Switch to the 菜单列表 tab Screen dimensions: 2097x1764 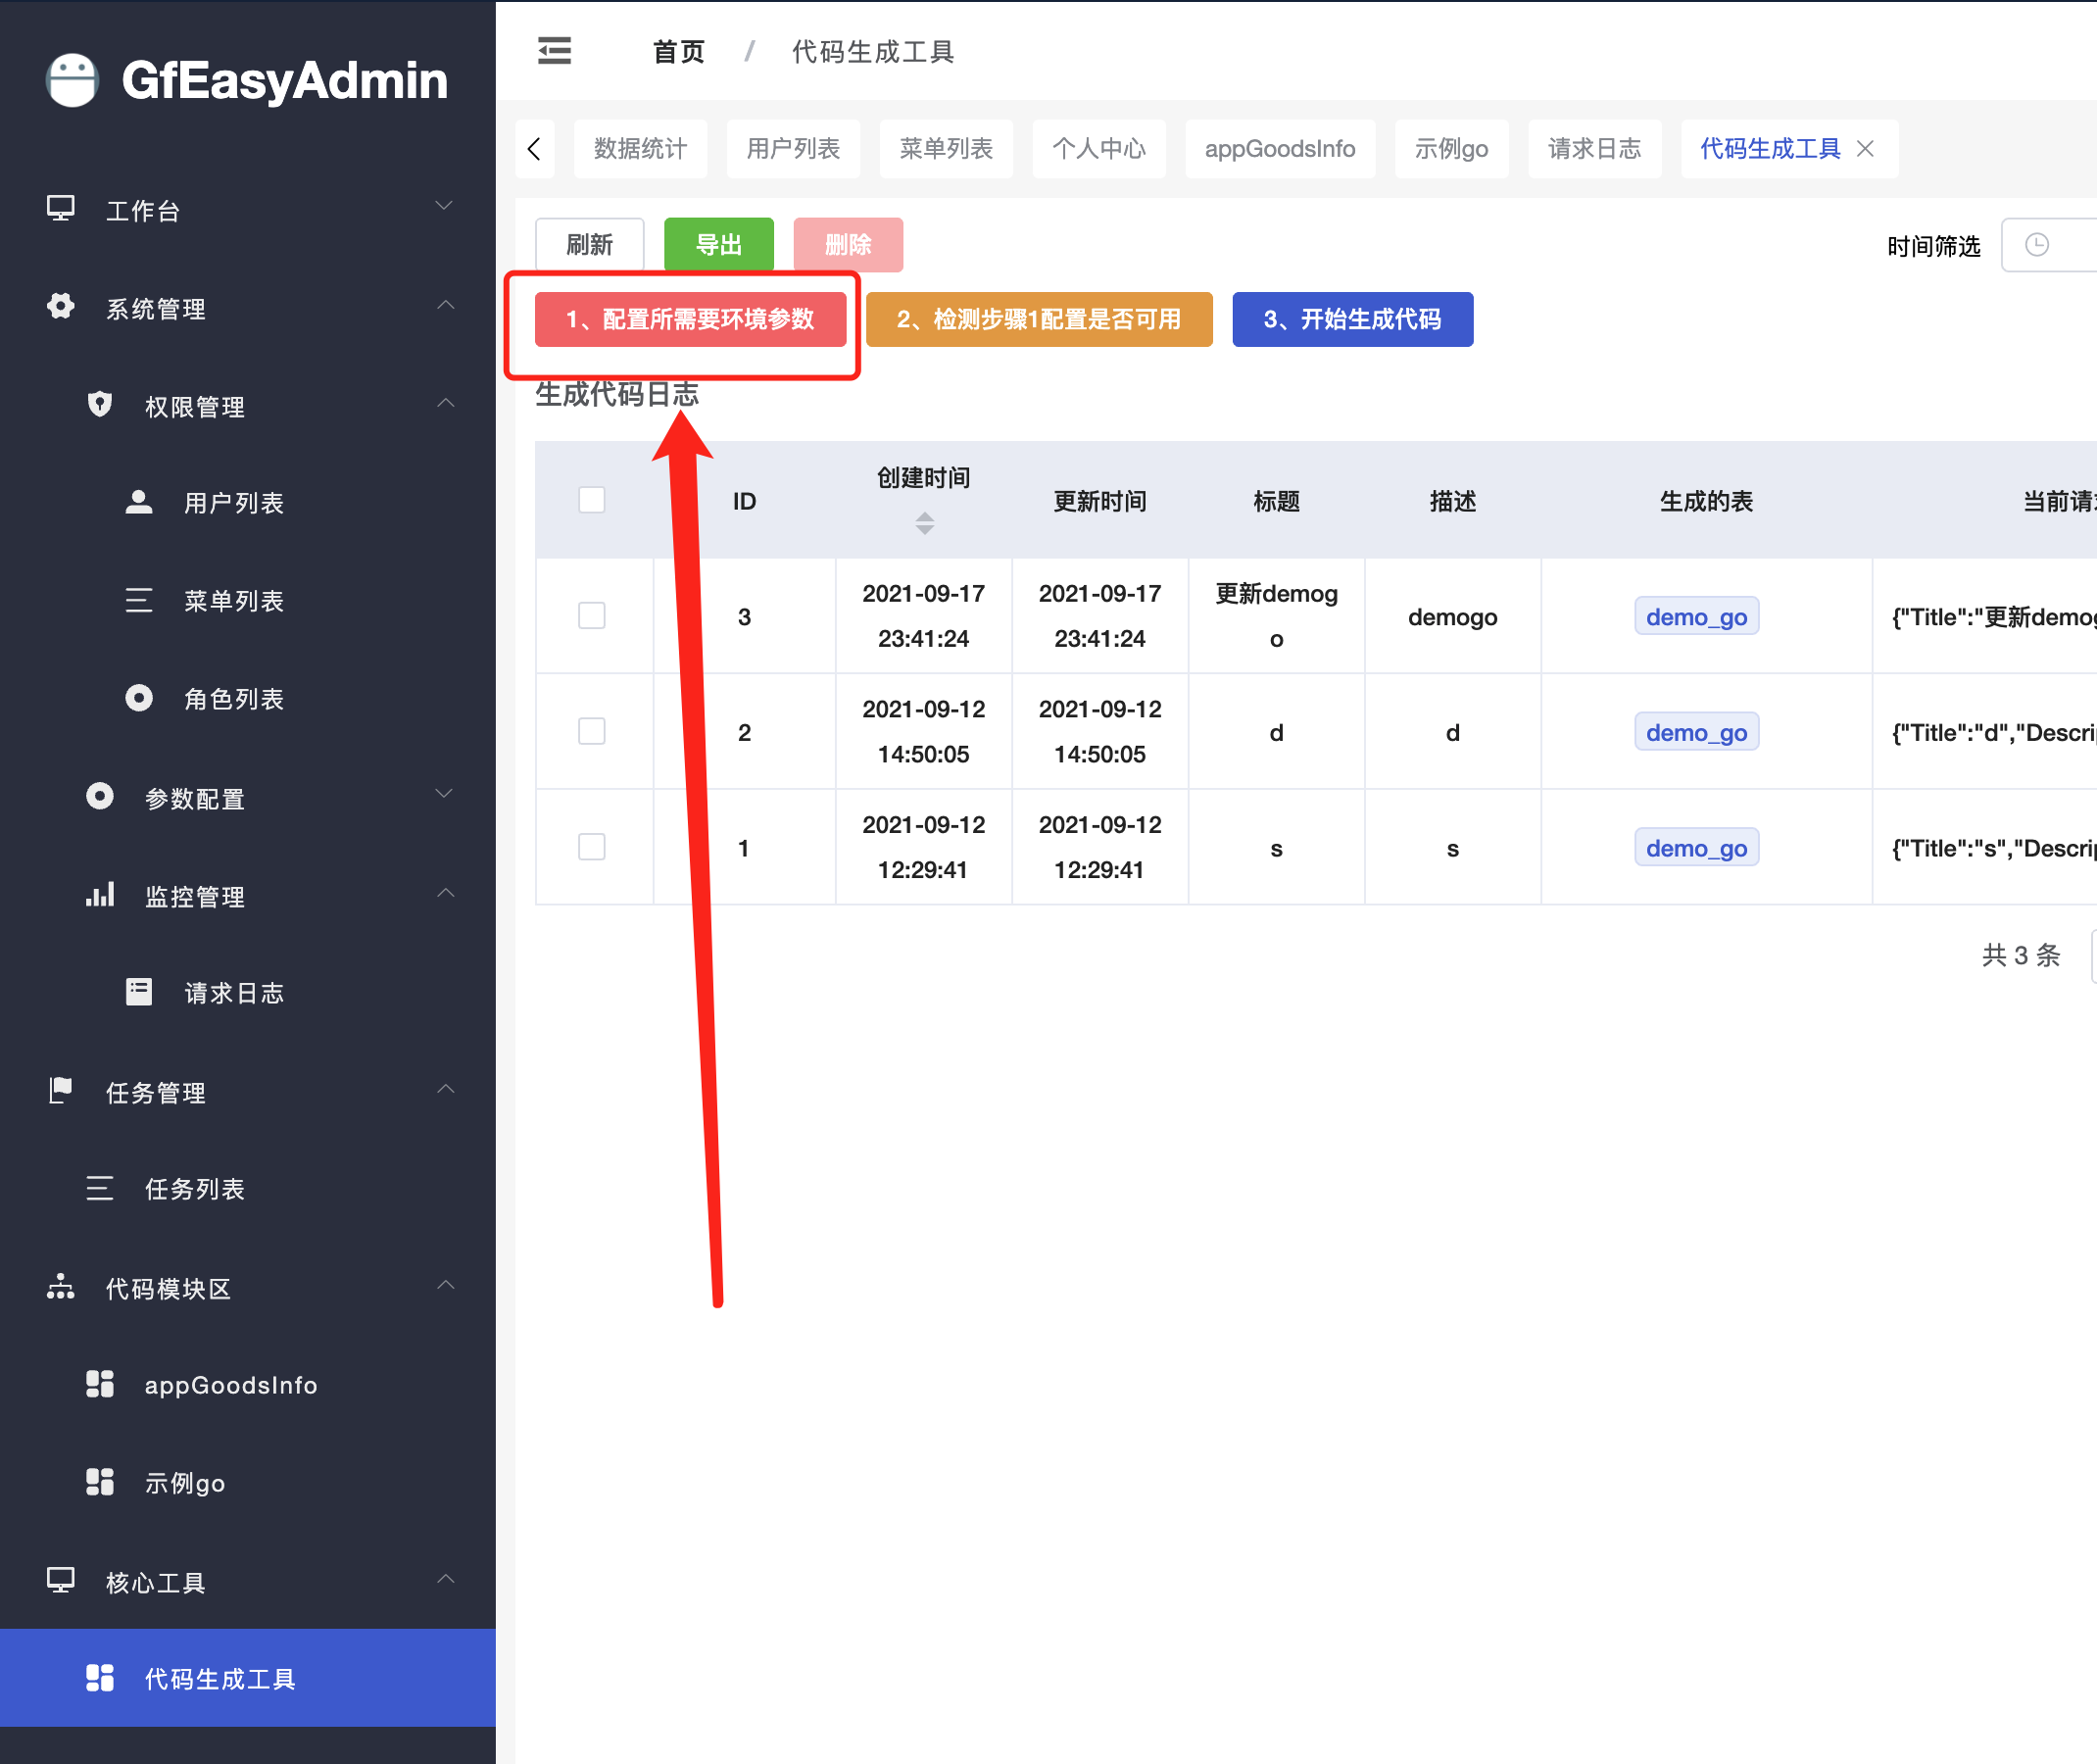[946, 149]
